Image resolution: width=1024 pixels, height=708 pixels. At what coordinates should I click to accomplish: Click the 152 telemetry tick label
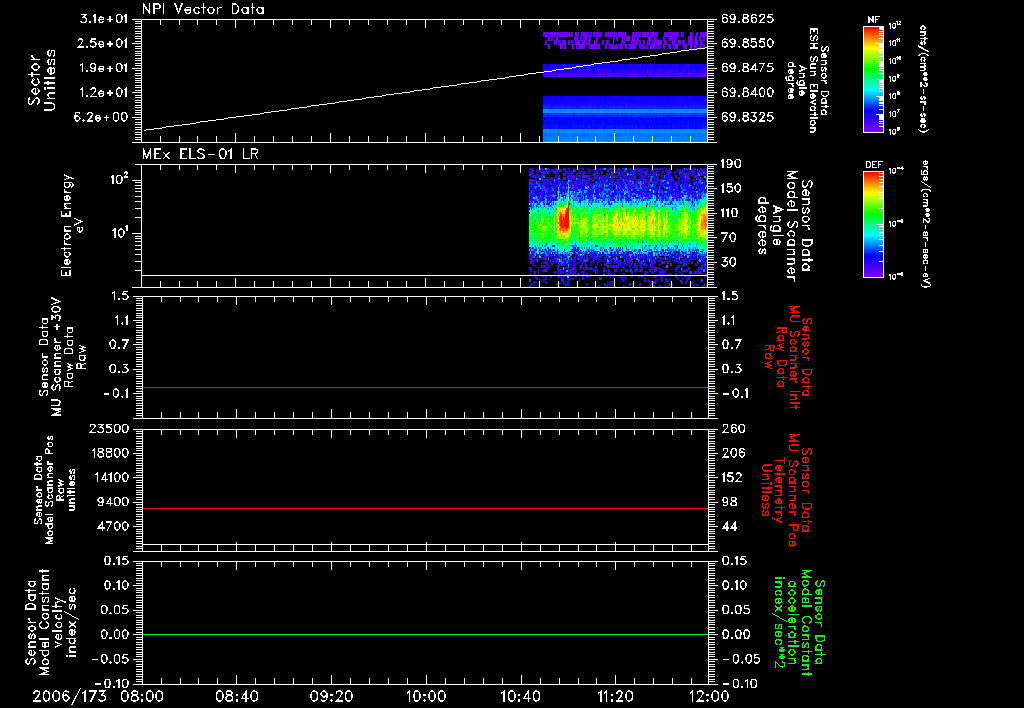click(732, 477)
